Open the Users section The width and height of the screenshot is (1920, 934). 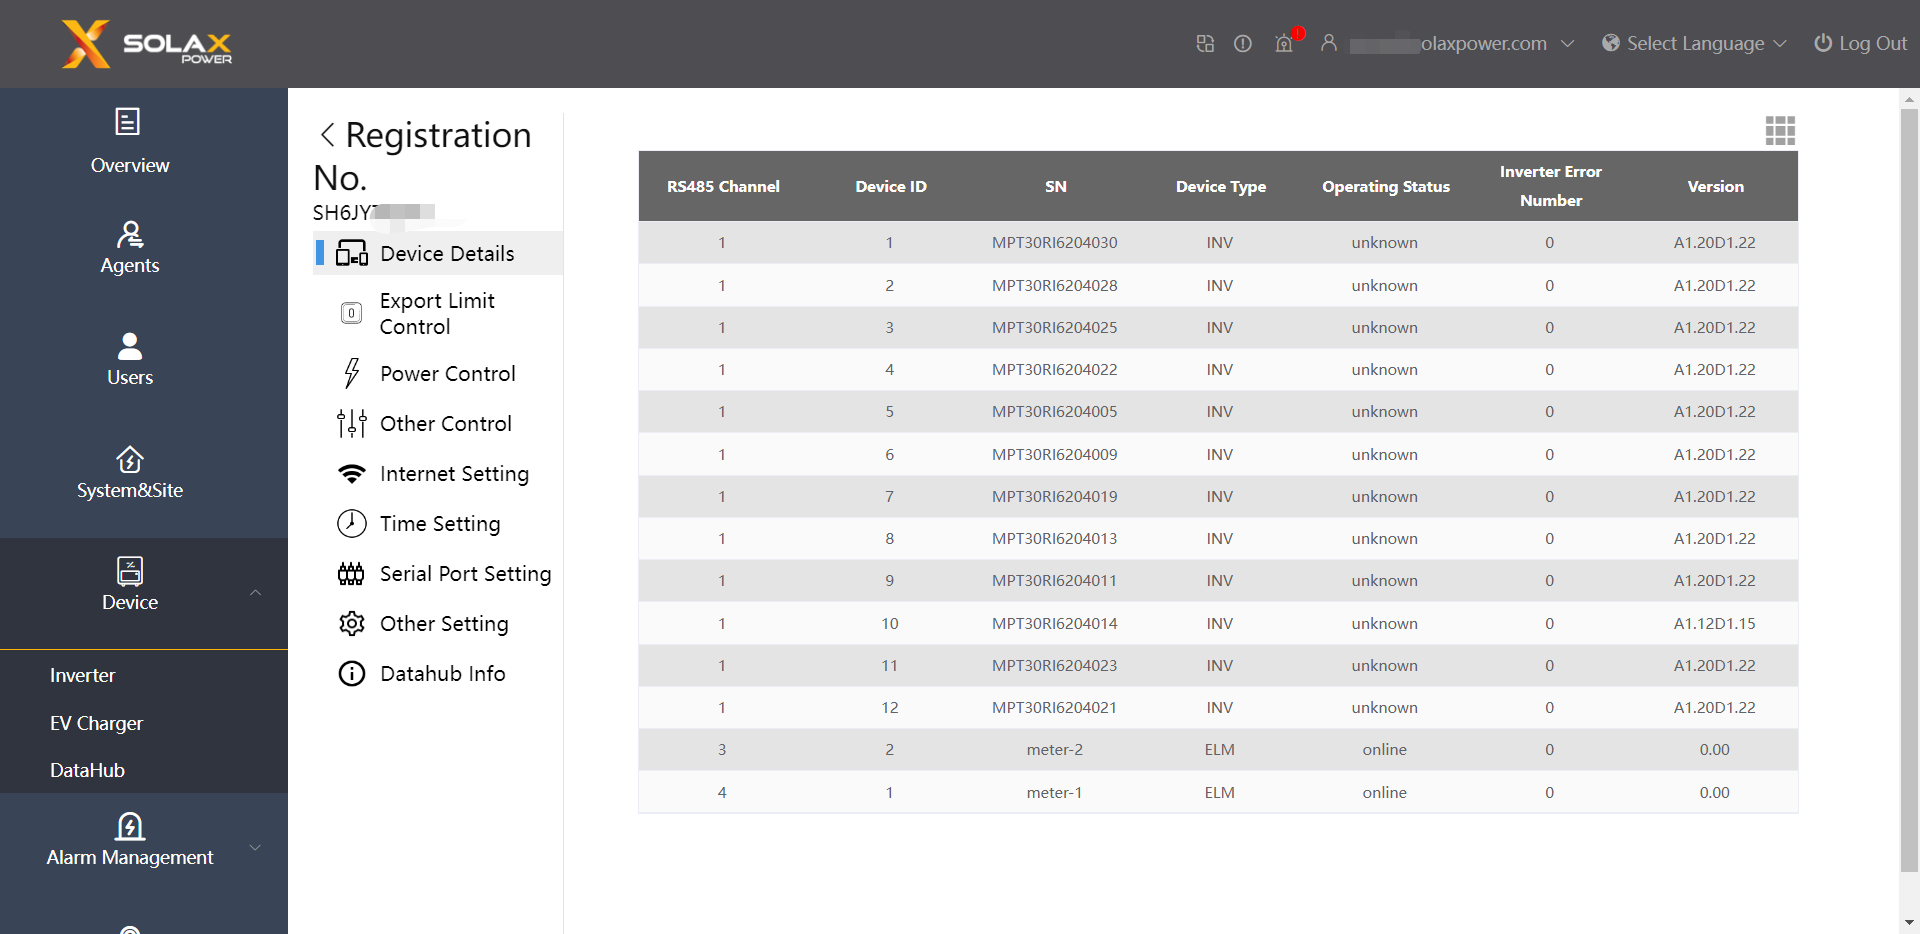pos(129,359)
